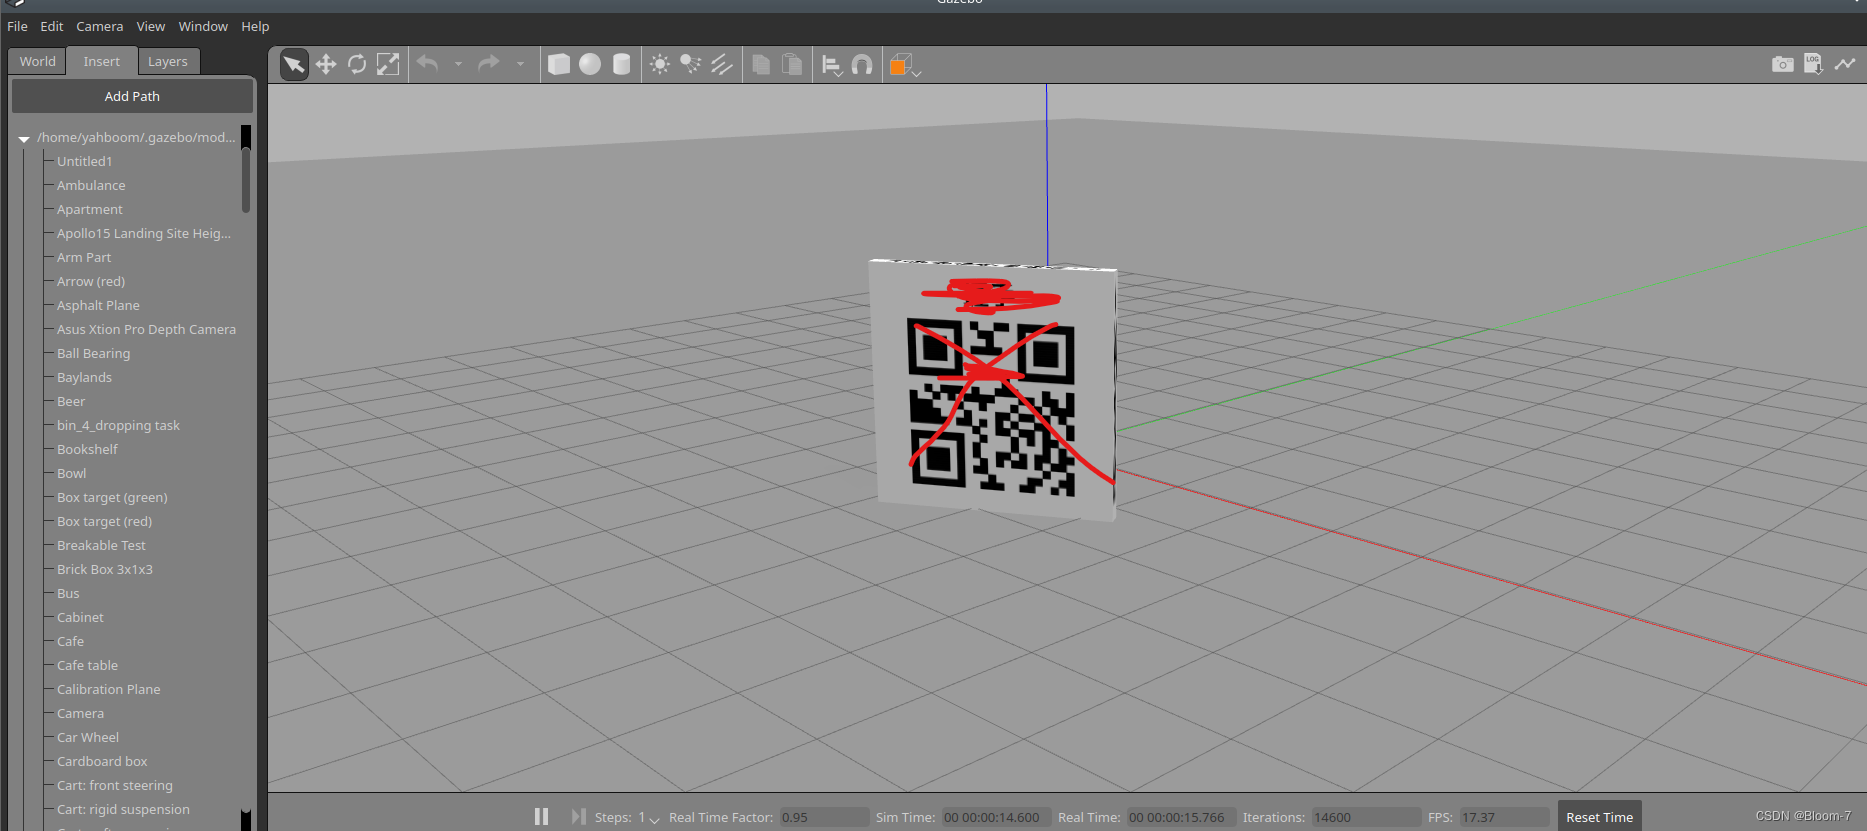Select Box target (green) model

tap(112, 497)
